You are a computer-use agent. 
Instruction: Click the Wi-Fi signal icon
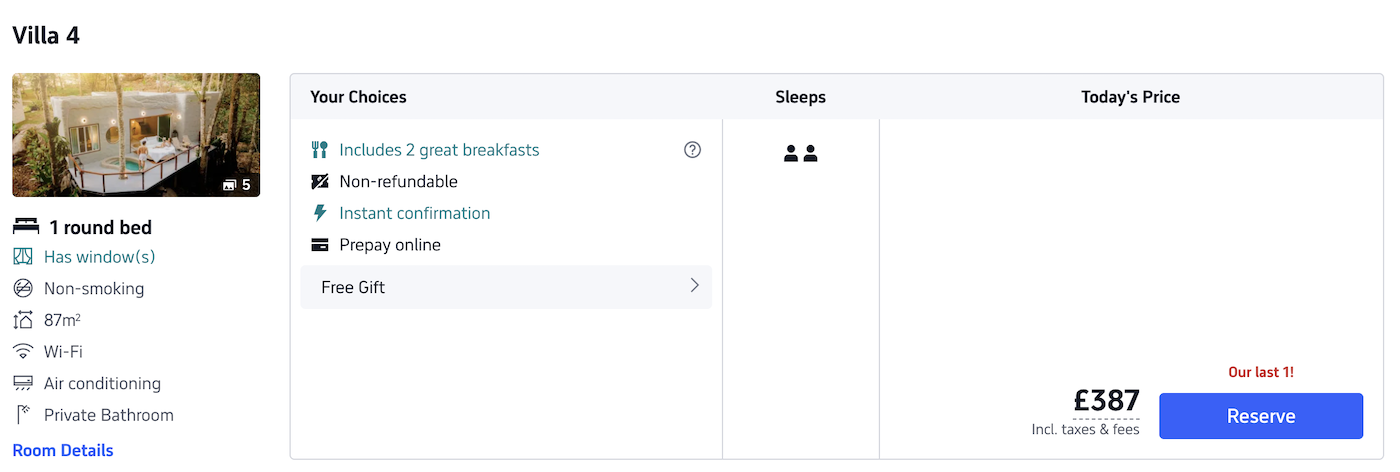[x=23, y=352]
